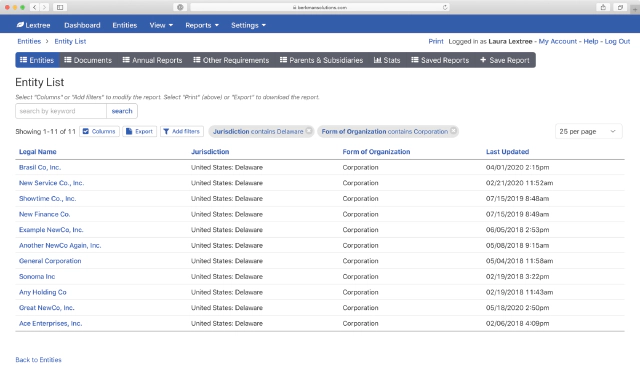The height and width of the screenshot is (391, 640).
Task: Click the privacy shield icon
Action: click(x=180, y=7)
